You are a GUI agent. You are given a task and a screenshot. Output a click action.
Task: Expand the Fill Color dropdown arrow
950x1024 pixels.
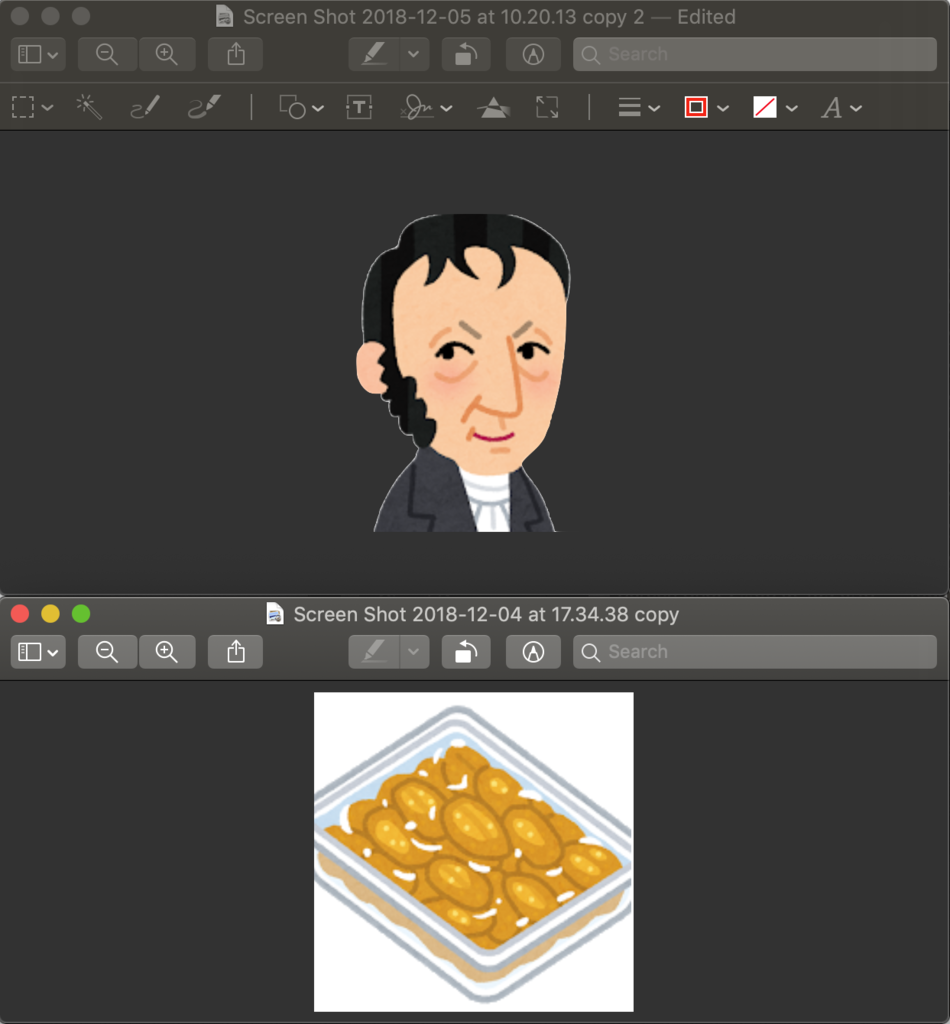[x=791, y=108]
